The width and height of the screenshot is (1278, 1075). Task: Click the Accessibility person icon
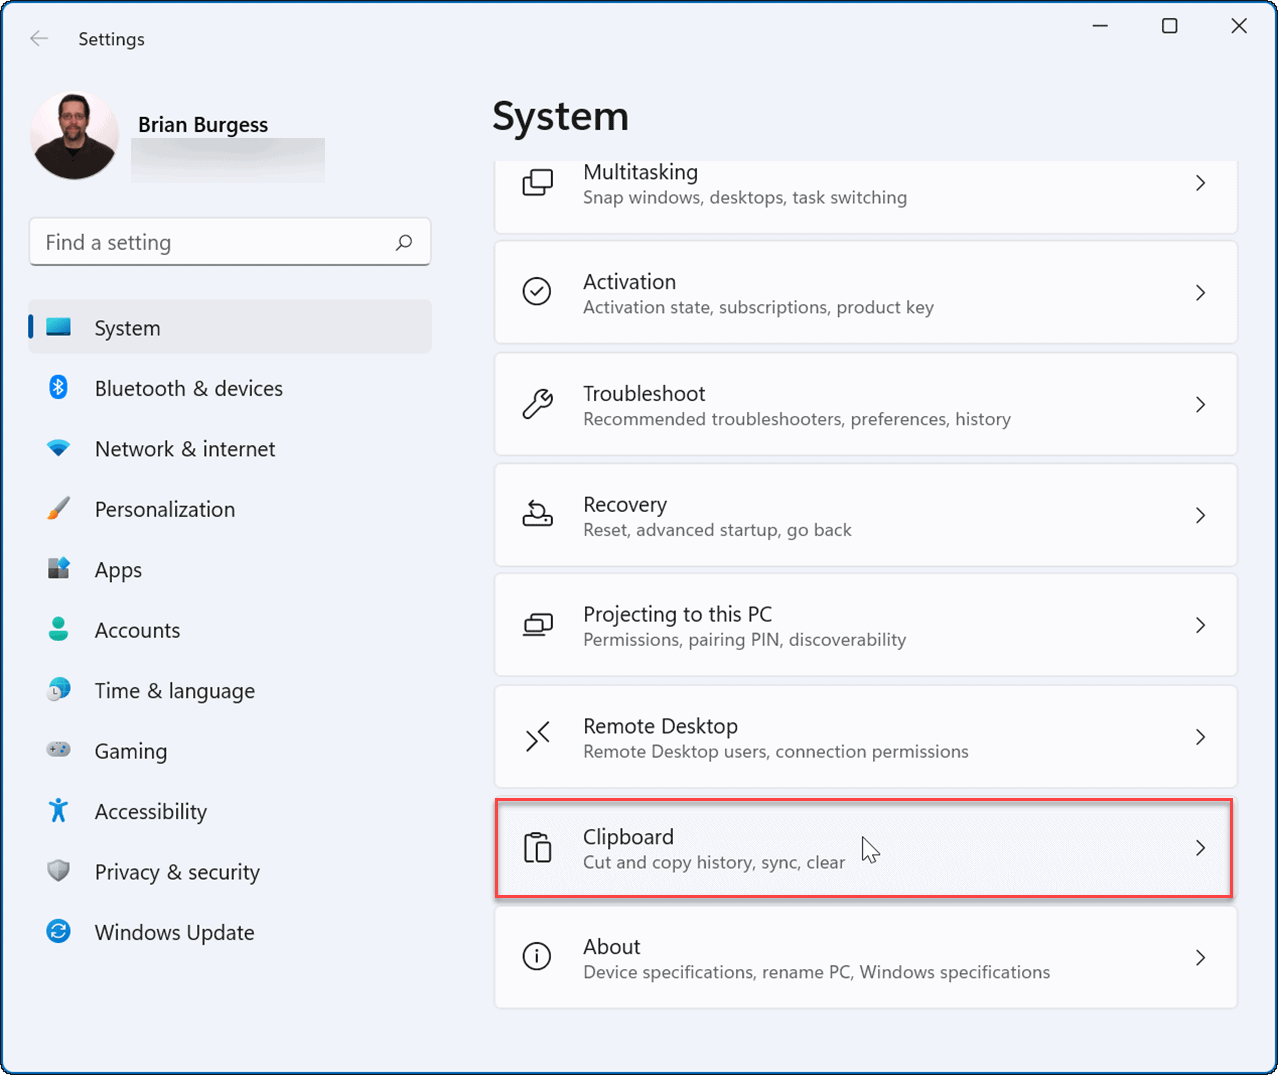point(58,811)
